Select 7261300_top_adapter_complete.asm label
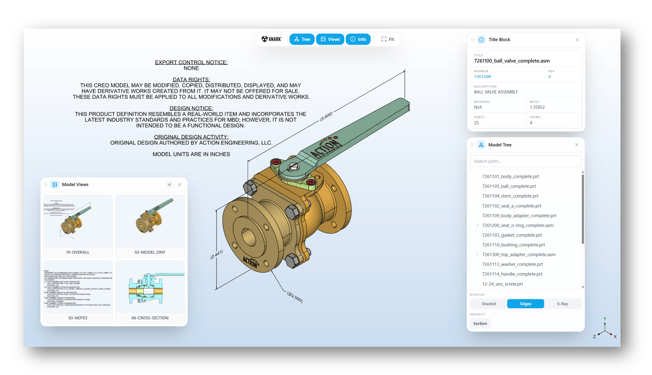 [x=519, y=254]
